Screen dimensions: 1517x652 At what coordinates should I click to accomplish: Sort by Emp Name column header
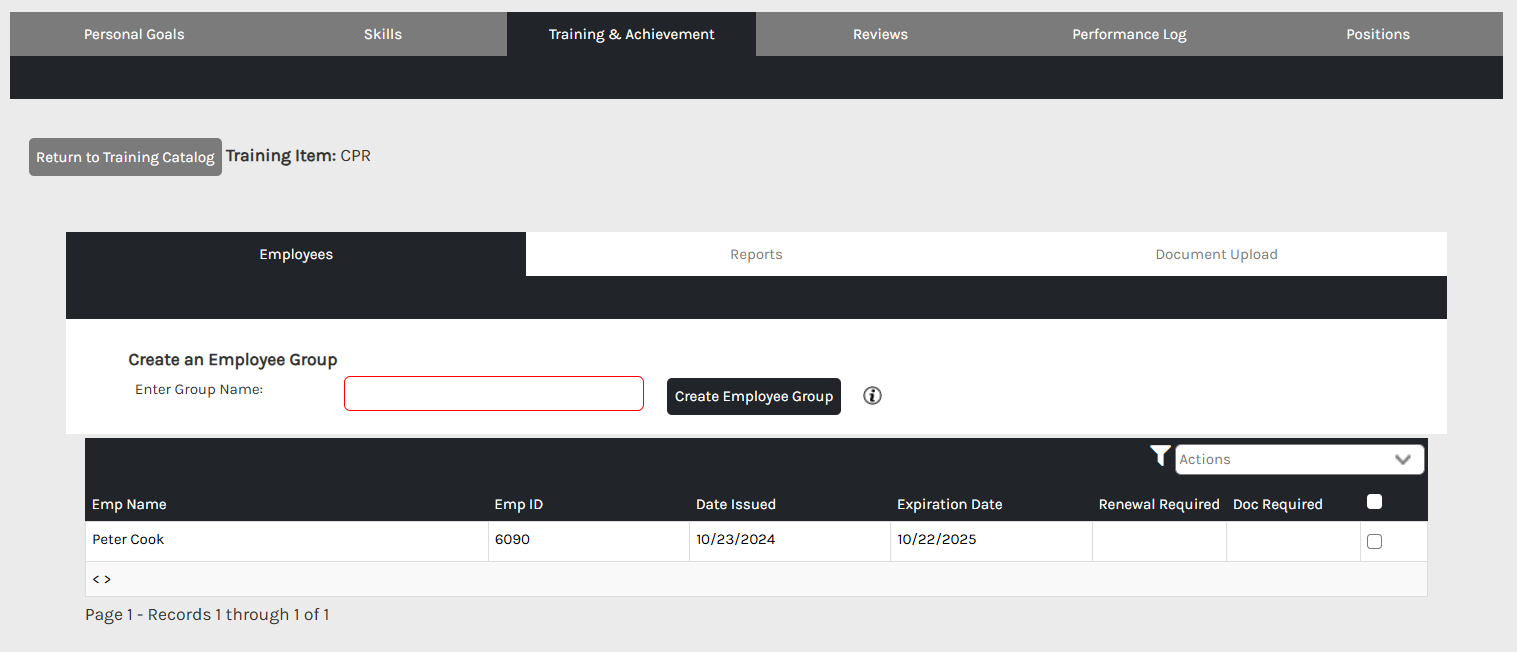pyautogui.click(x=129, y=504)
